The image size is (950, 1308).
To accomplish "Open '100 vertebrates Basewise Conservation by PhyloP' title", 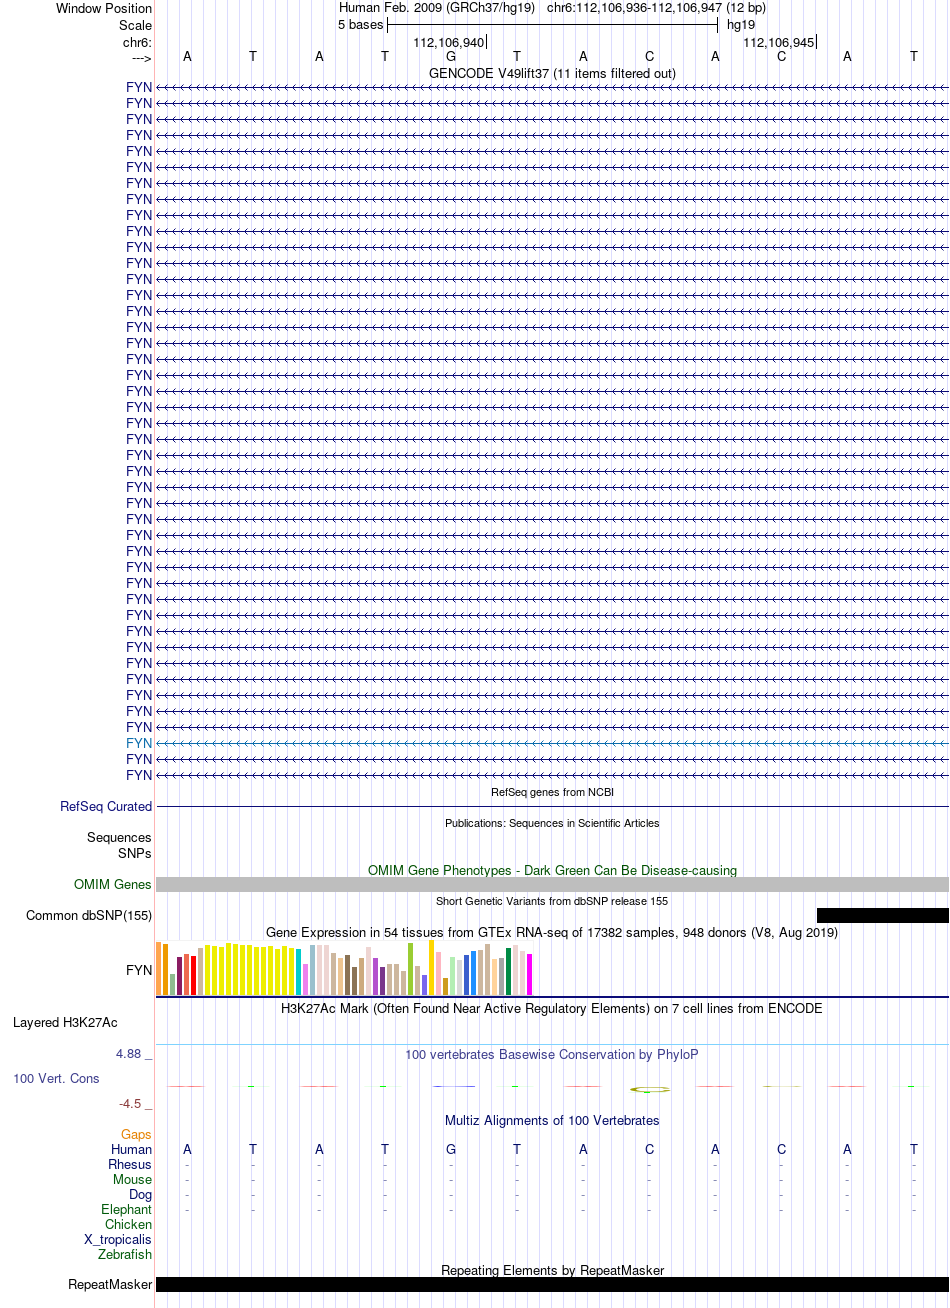I will (x=552, y=1054).
